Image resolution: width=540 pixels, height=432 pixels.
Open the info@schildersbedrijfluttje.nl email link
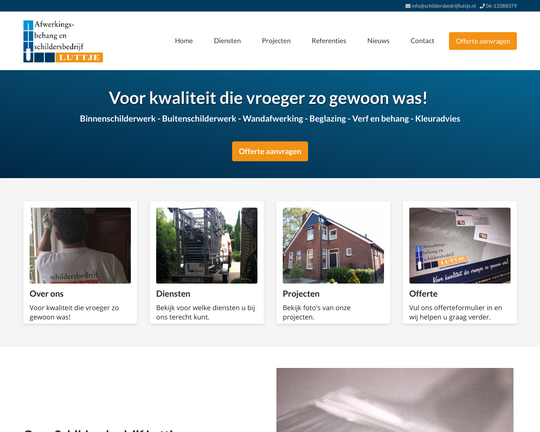point(444,6)
